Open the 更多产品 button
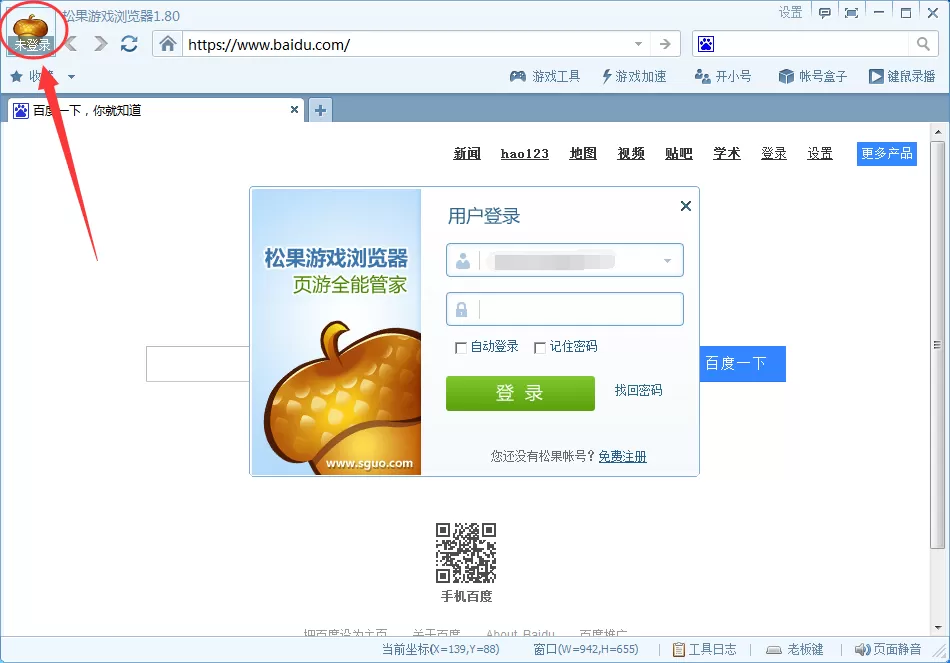 (886, 154)
